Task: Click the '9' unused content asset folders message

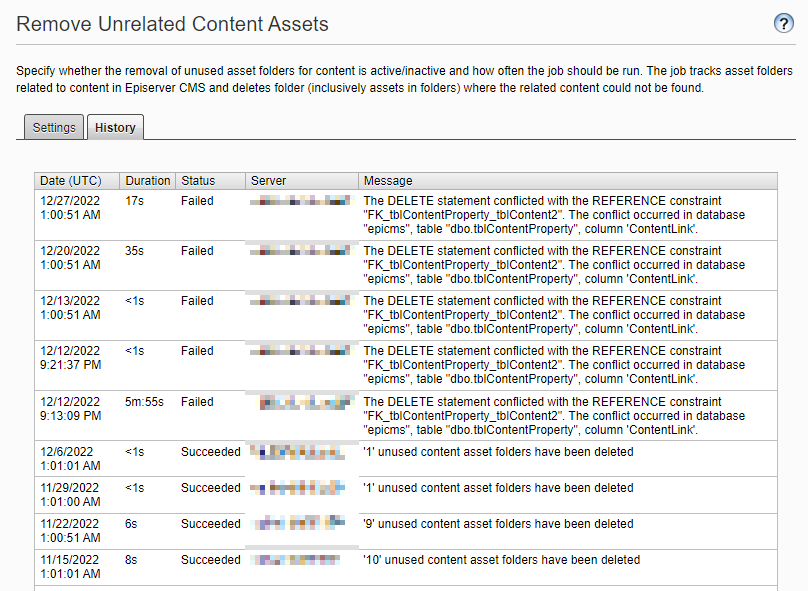Action: pyautogui.click(x=498, y=524)
